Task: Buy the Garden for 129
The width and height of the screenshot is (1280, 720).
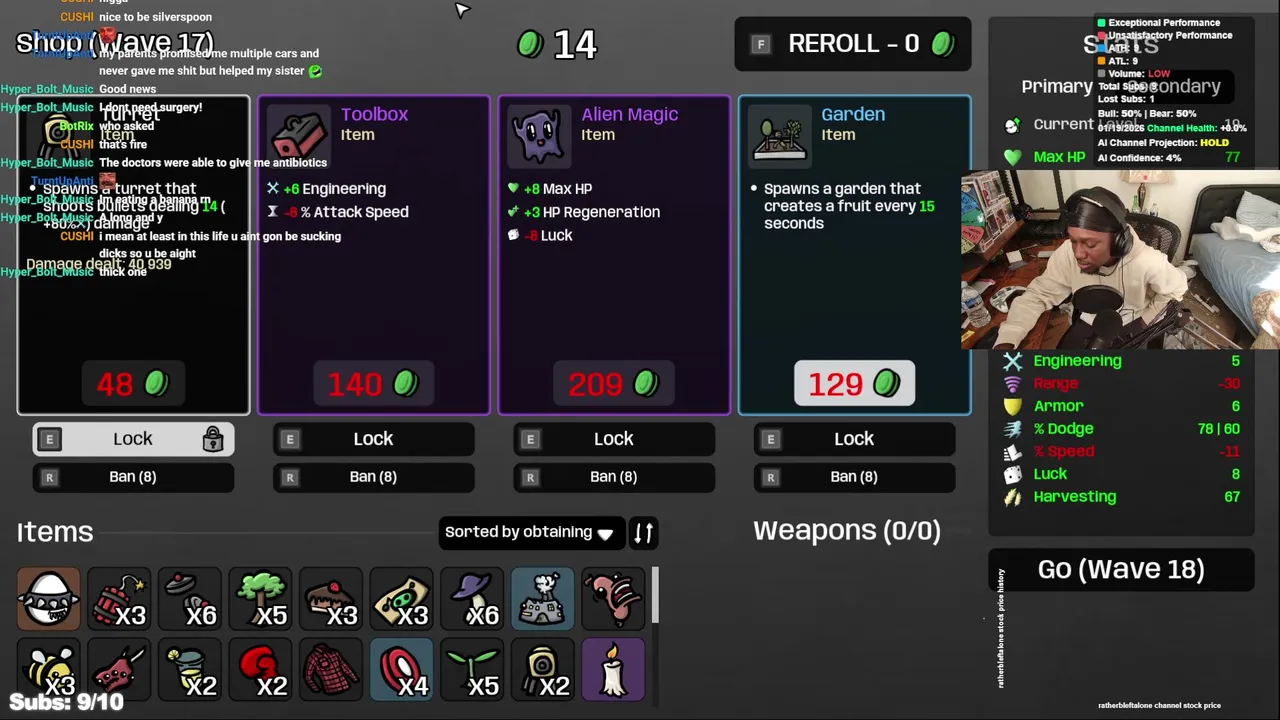Action: pos(854,384)
